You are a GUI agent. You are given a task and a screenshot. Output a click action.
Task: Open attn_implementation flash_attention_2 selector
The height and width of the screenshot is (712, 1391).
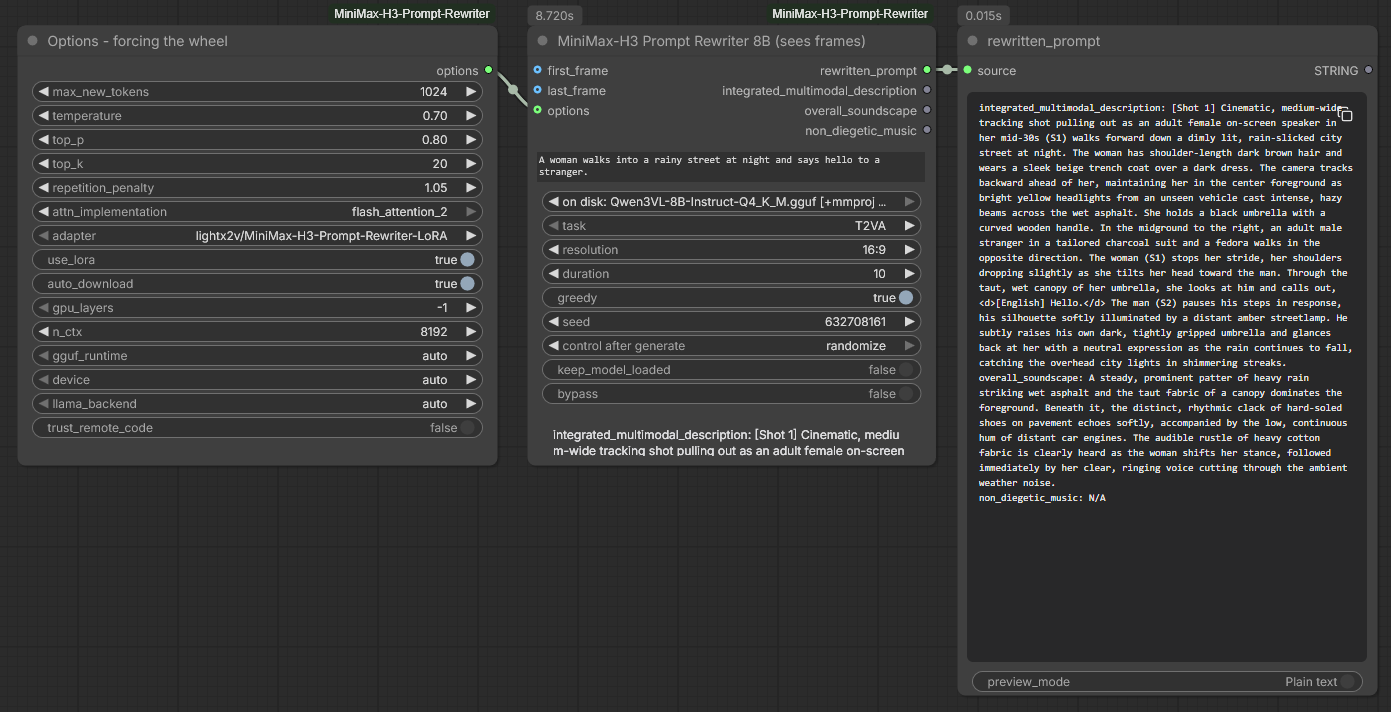point(257,212)
